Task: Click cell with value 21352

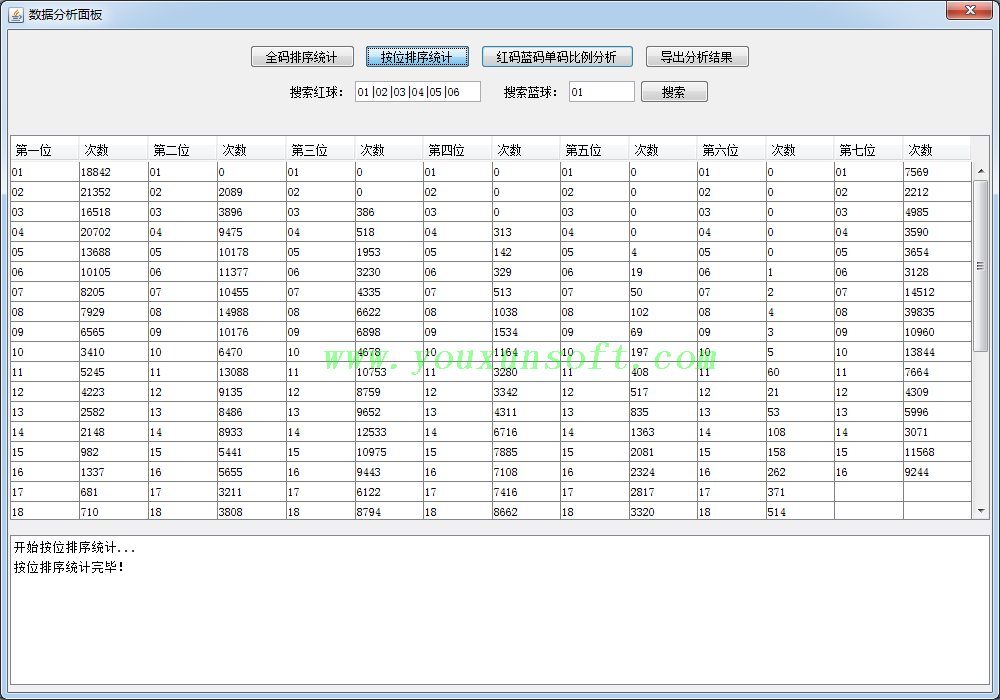Action: pyautogui.click(x=114, y=192)
